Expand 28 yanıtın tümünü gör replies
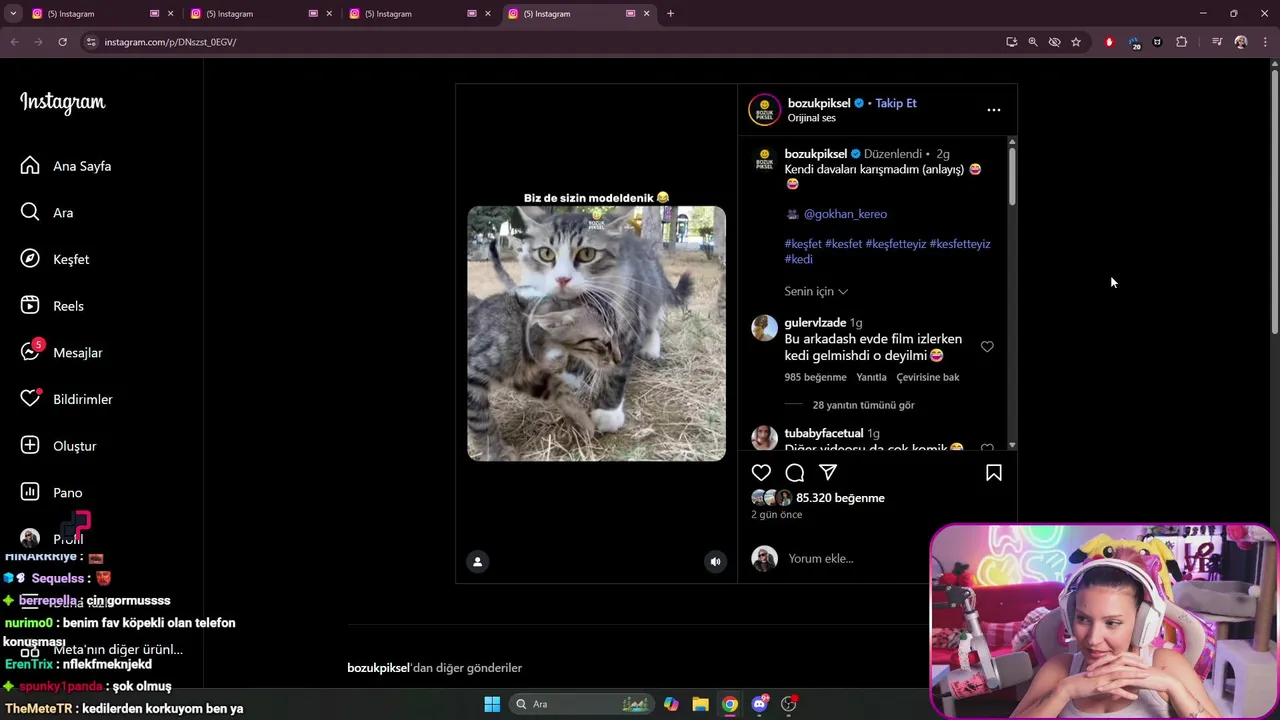1280x720 pixels. pos(863,405)
